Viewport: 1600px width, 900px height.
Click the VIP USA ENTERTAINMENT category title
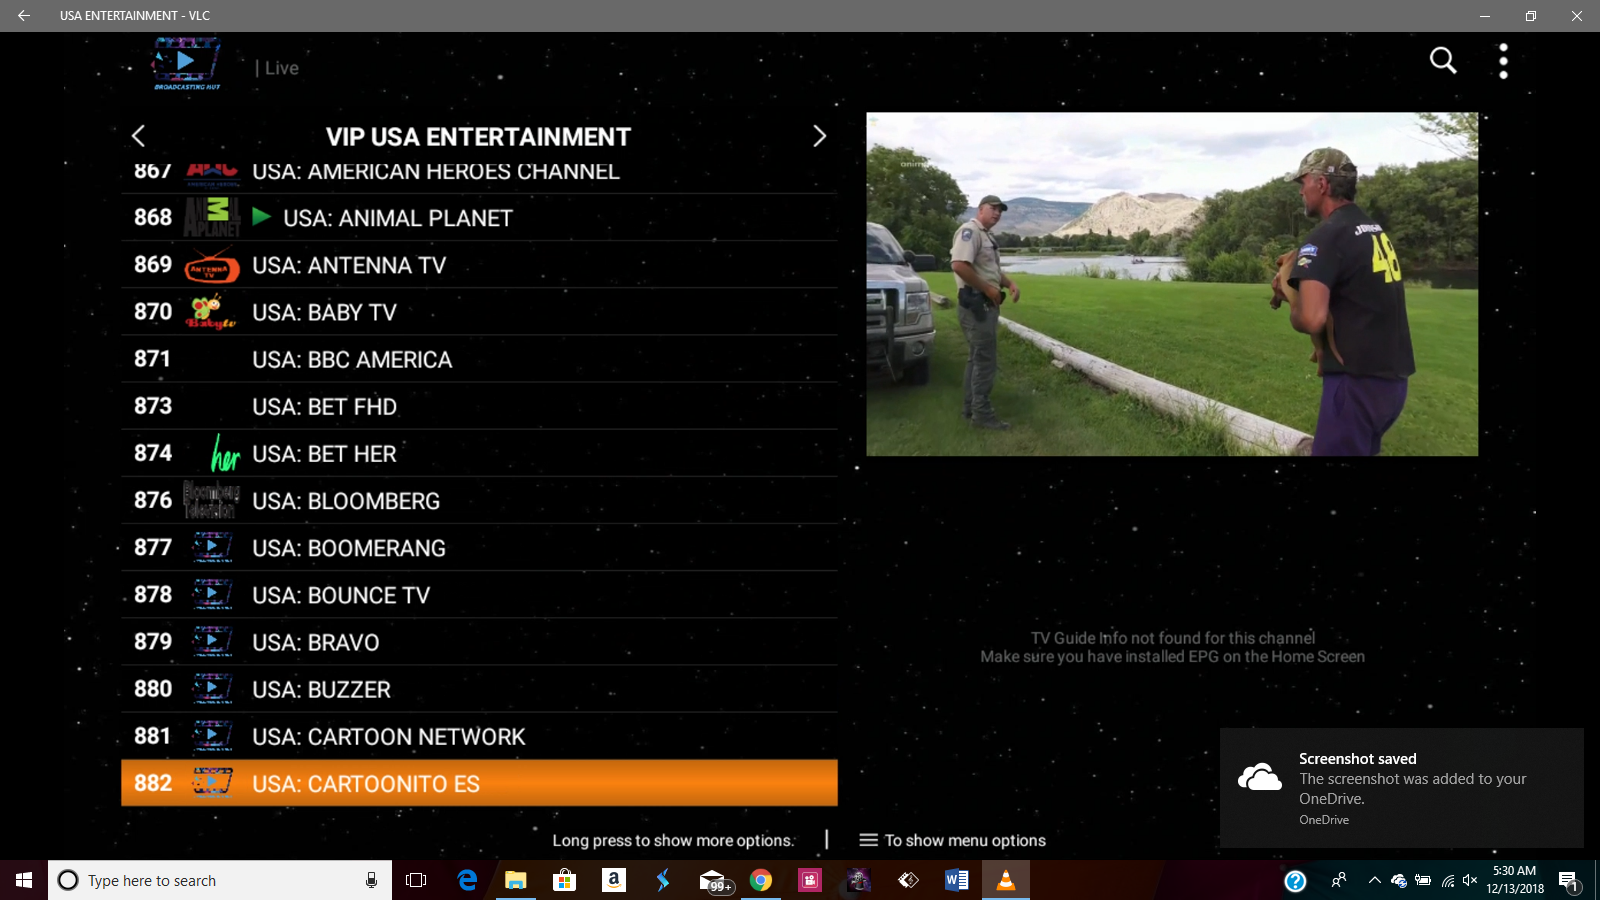[478, 137]
